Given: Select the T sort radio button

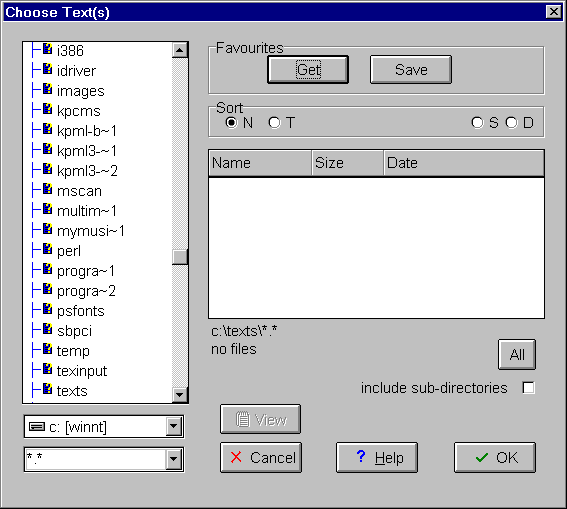Looking at the screenshot, I should click(274, 123).
